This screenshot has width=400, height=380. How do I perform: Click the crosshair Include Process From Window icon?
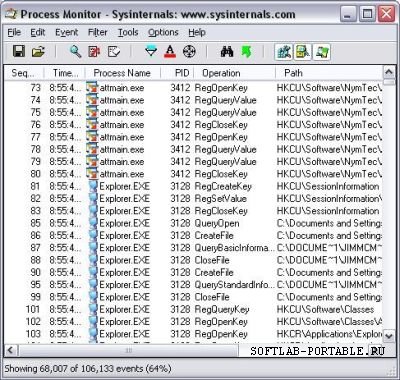coord(189,52)
